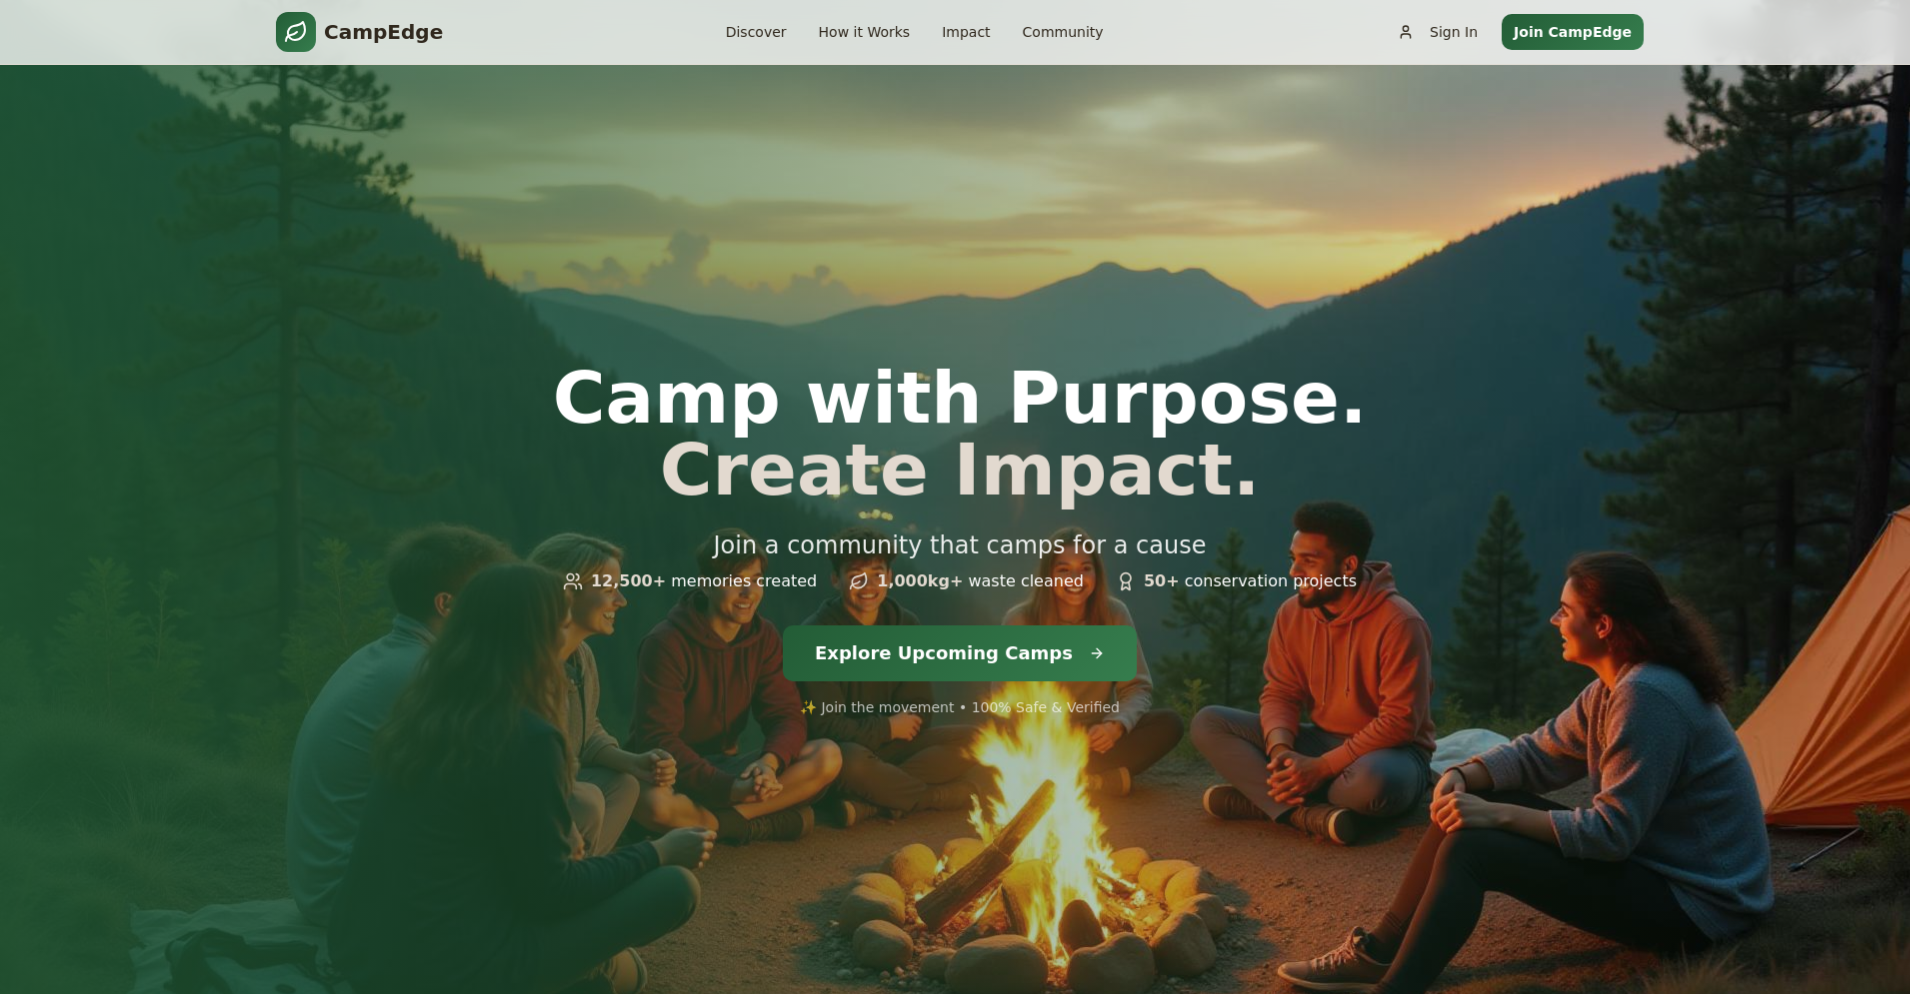Click the leaf icon next to waste cleaned

858,581
